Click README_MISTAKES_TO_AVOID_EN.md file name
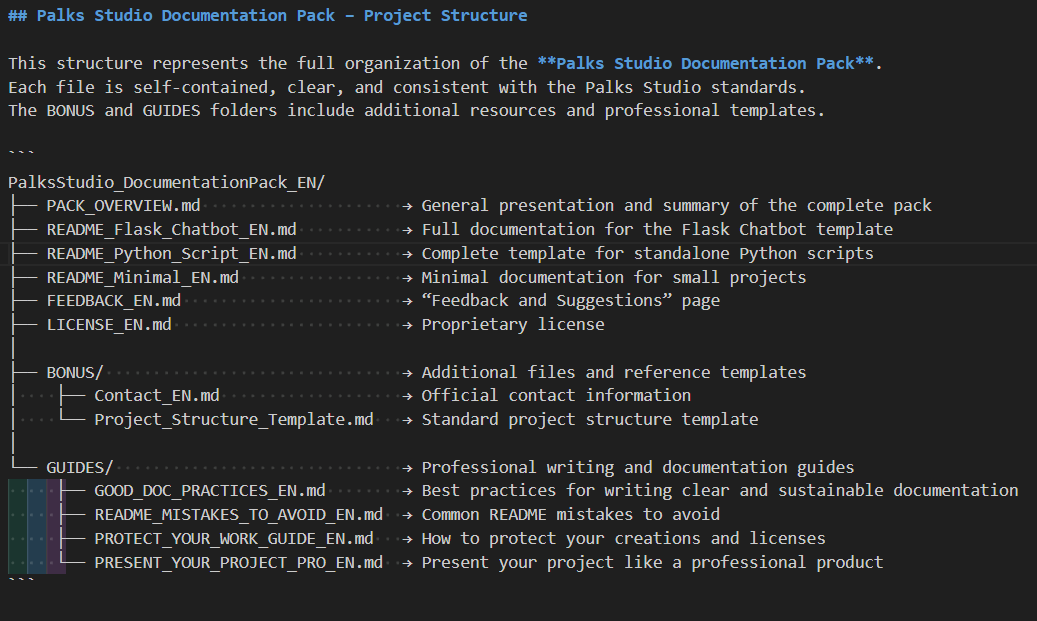 coord(239,515)
